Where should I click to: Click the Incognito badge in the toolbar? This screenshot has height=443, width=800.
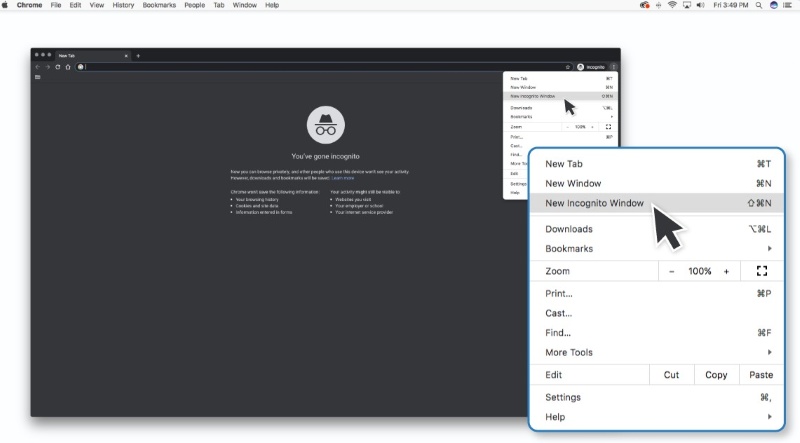point(591,67)
